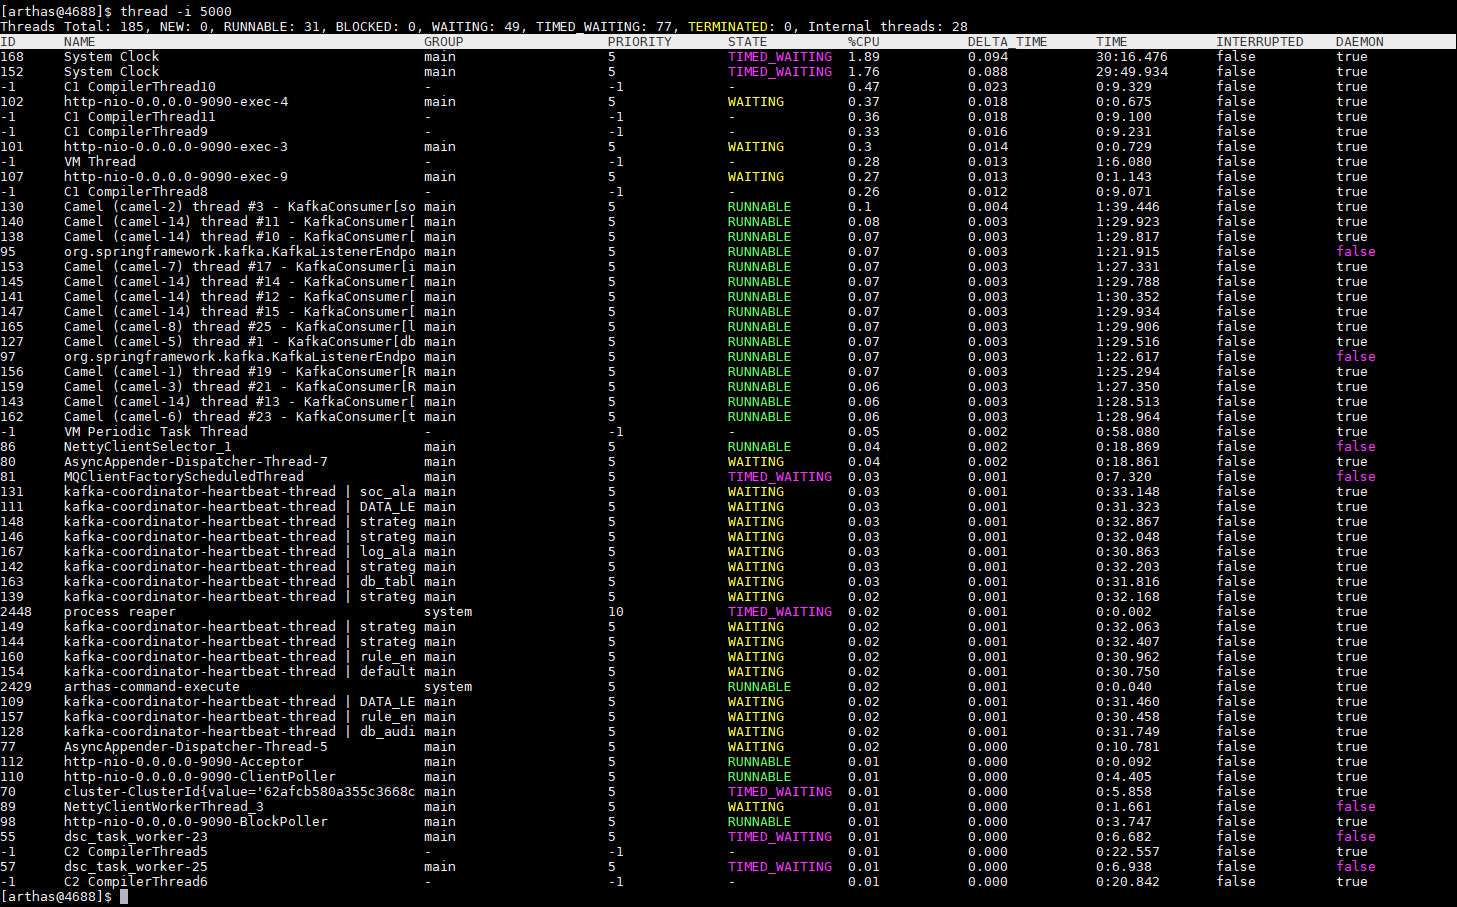Click 'Internal threads: 28' in the summary
1457x907 pixels.
point(888,27)
